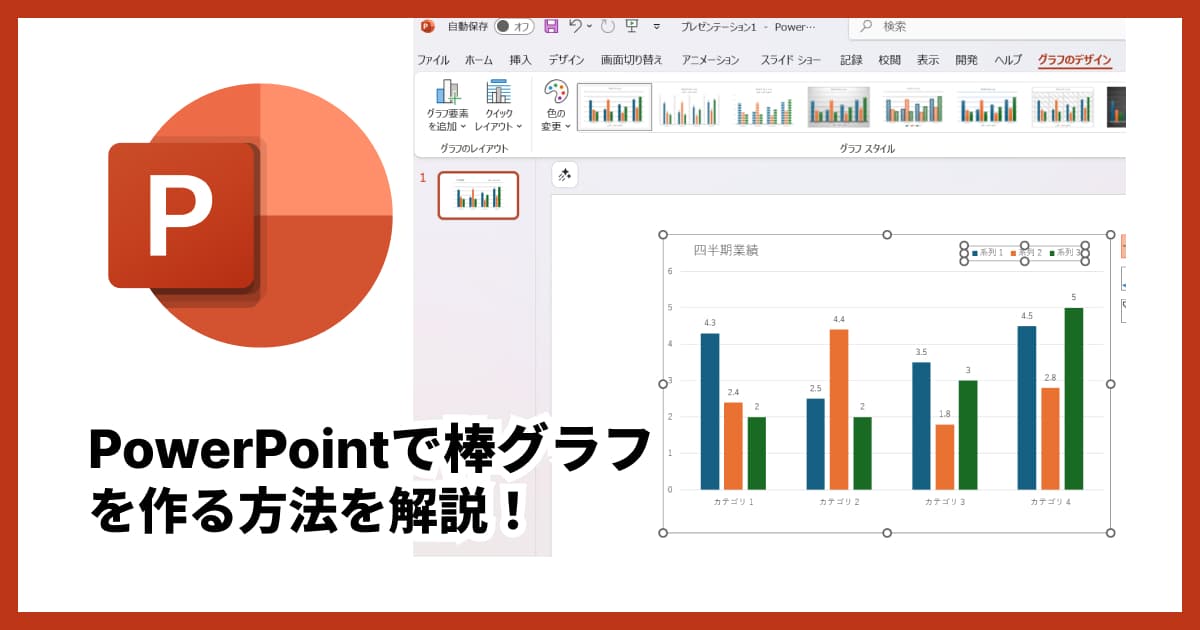Click the sparkle icon beside the slide
The image size is (1200, 630).
(x=565, y=176)
